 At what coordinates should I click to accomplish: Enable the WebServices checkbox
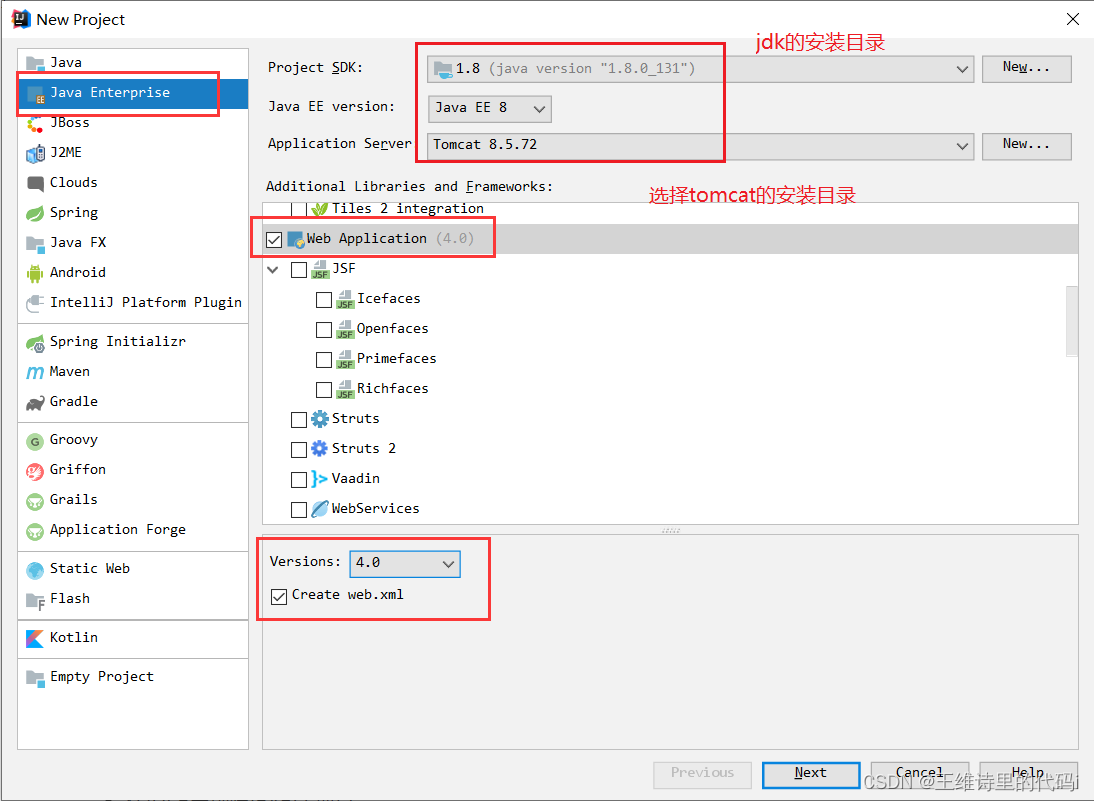[x=299, y=509]
